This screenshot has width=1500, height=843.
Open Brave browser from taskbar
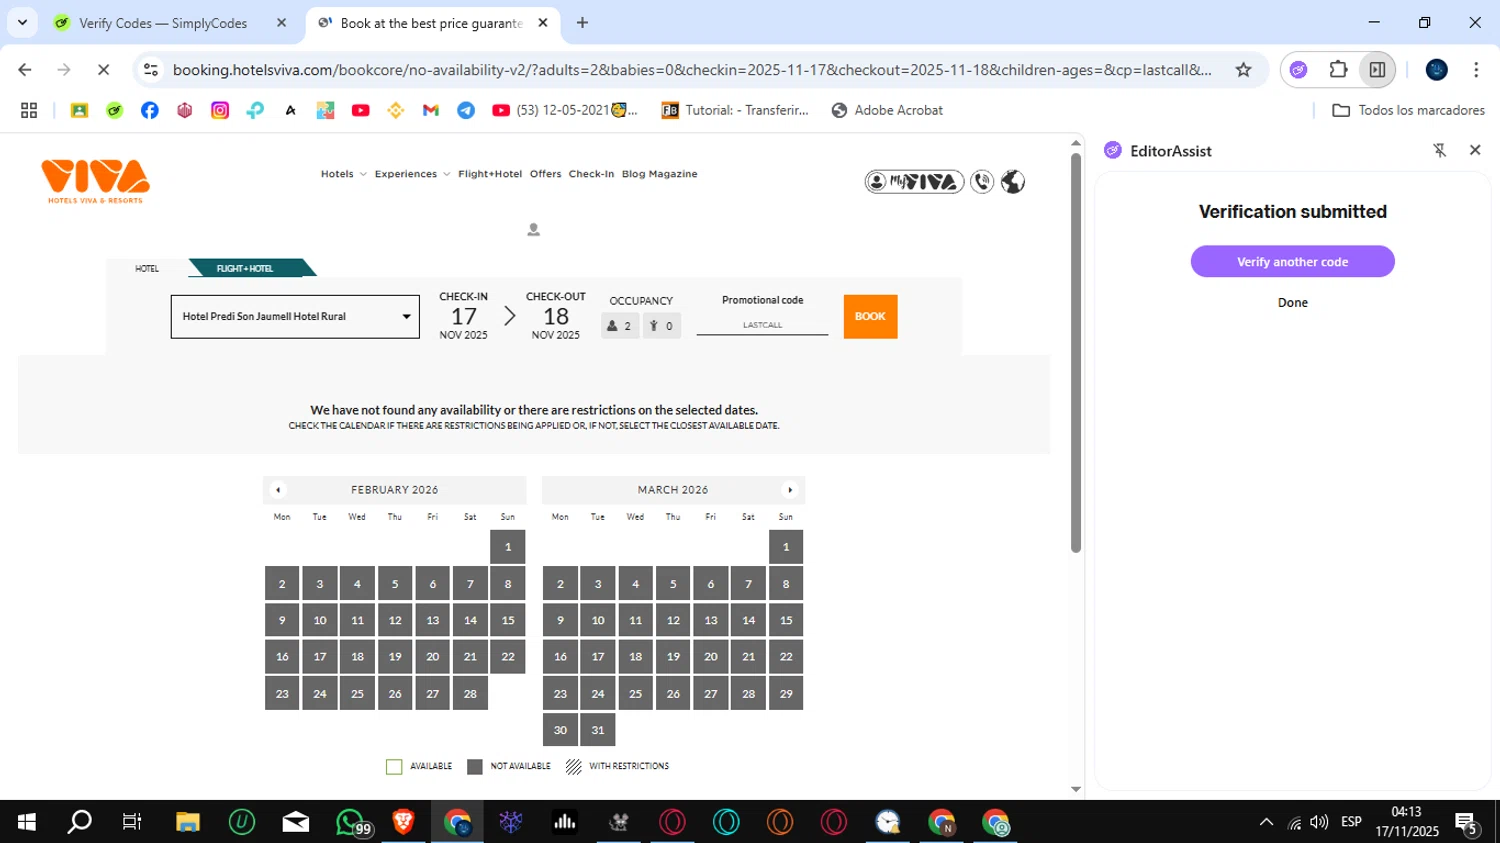pyautogui.click(x=404, y=822)
